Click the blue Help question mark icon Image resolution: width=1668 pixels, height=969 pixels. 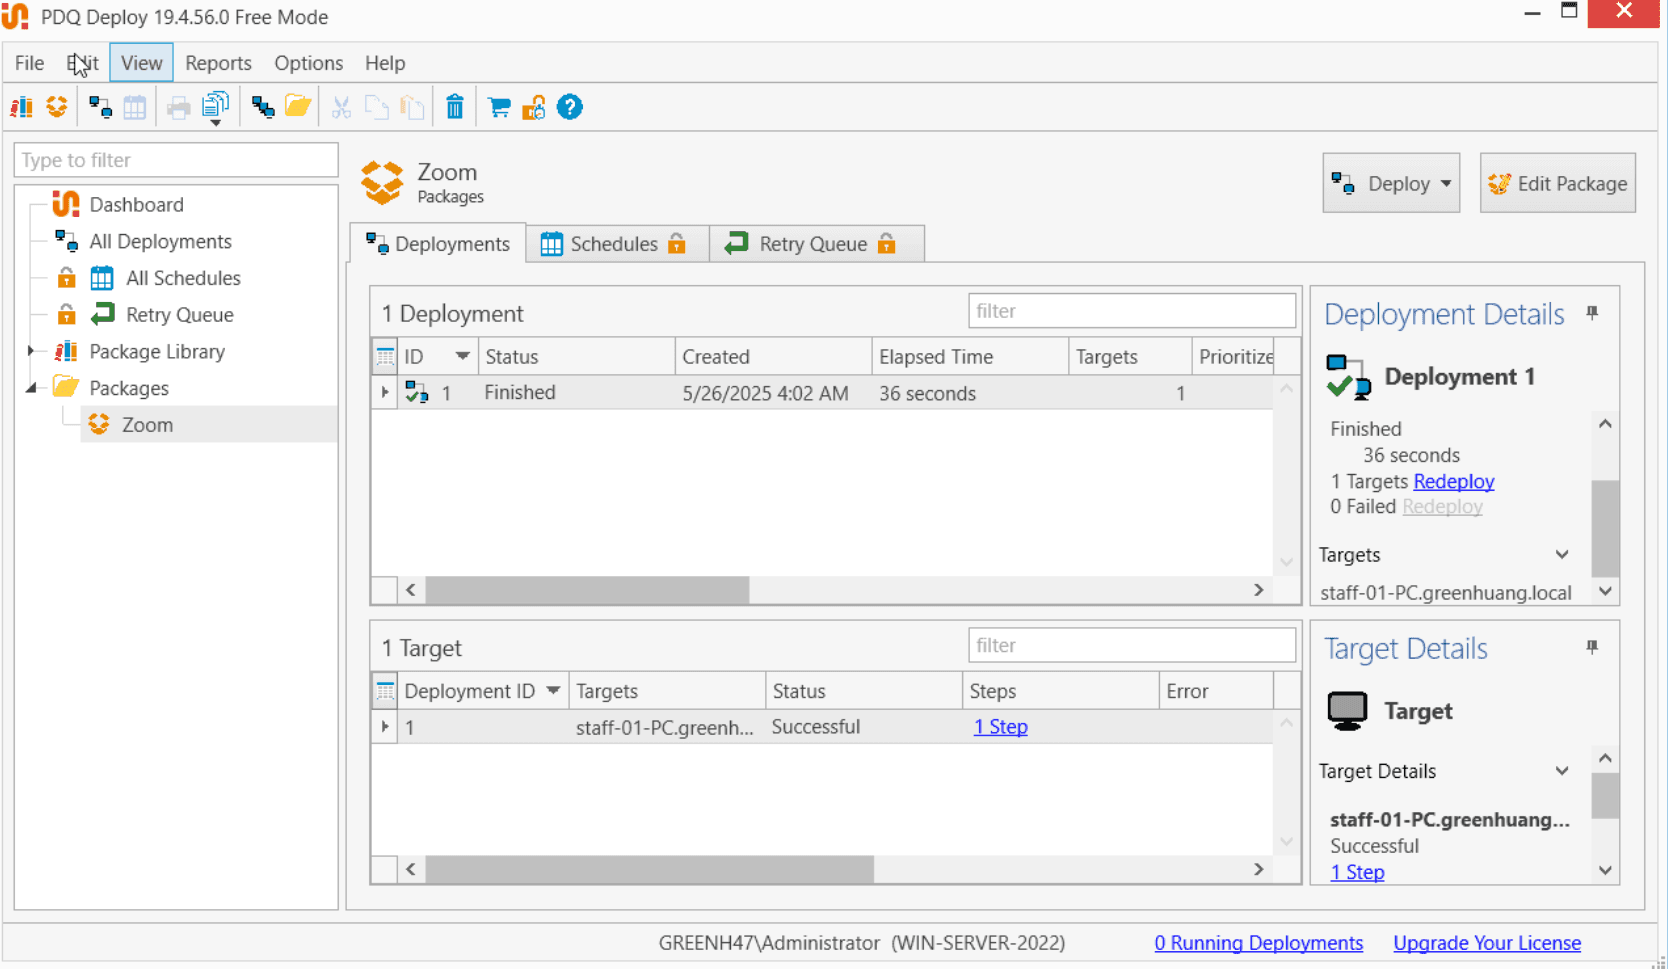(x=570, y=107)
